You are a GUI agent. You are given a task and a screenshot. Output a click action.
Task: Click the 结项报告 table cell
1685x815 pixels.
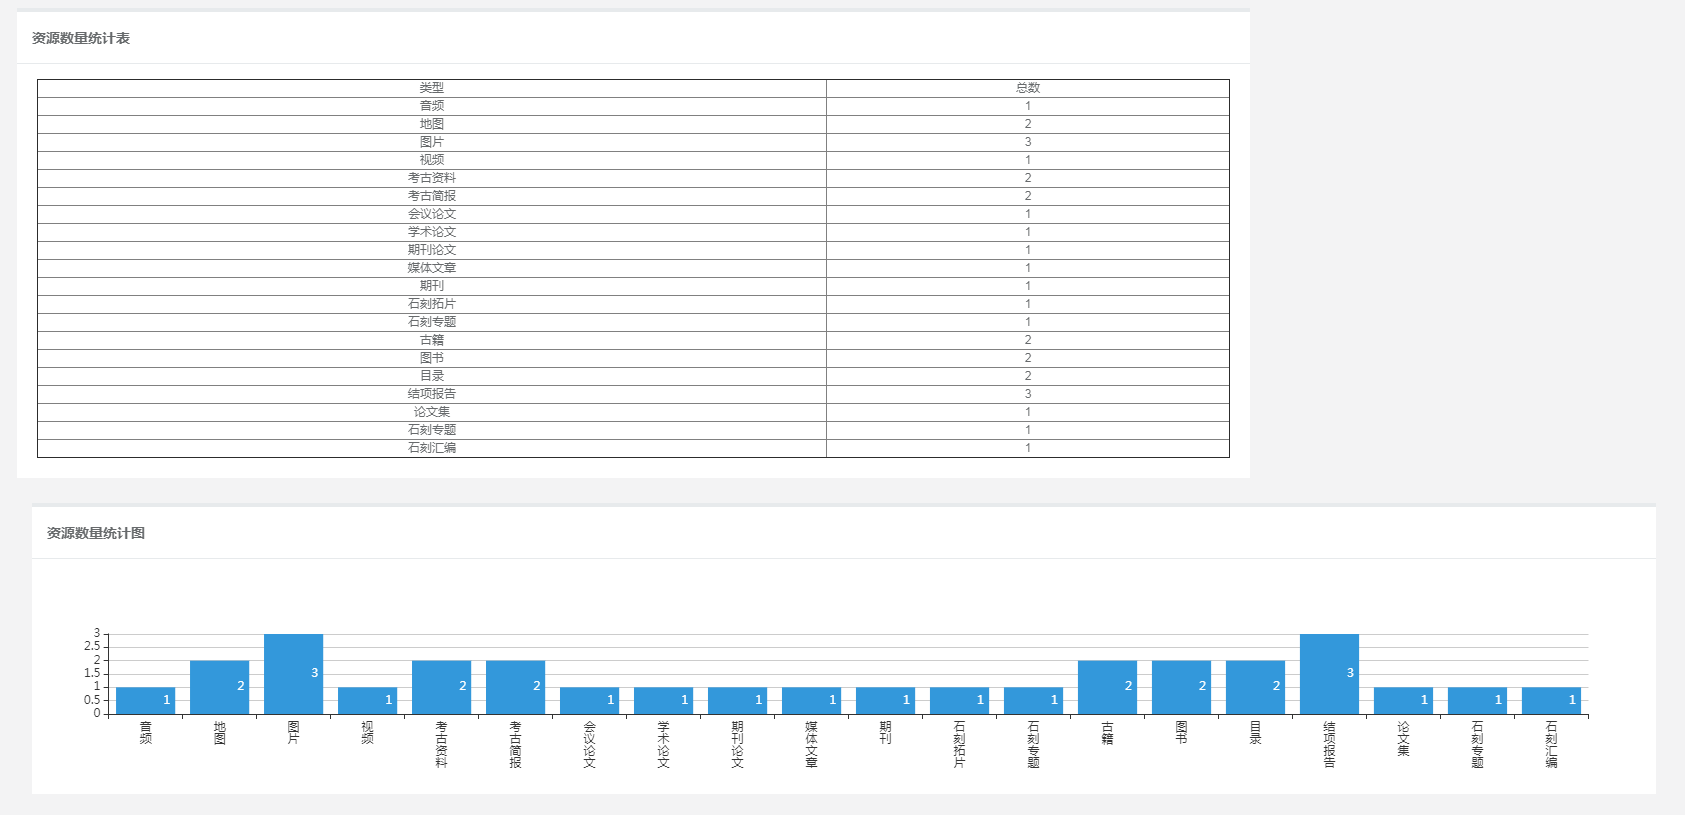tap(432, 394)
